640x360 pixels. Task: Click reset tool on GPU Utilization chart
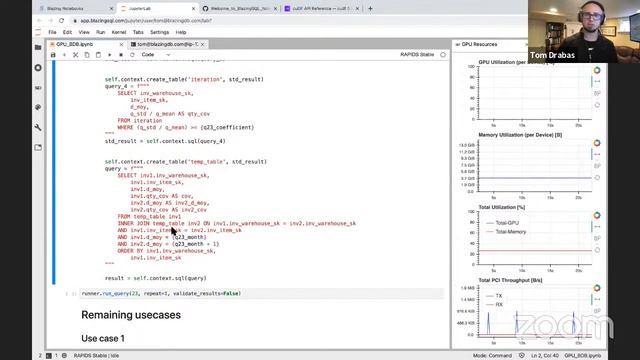(597, 105)
